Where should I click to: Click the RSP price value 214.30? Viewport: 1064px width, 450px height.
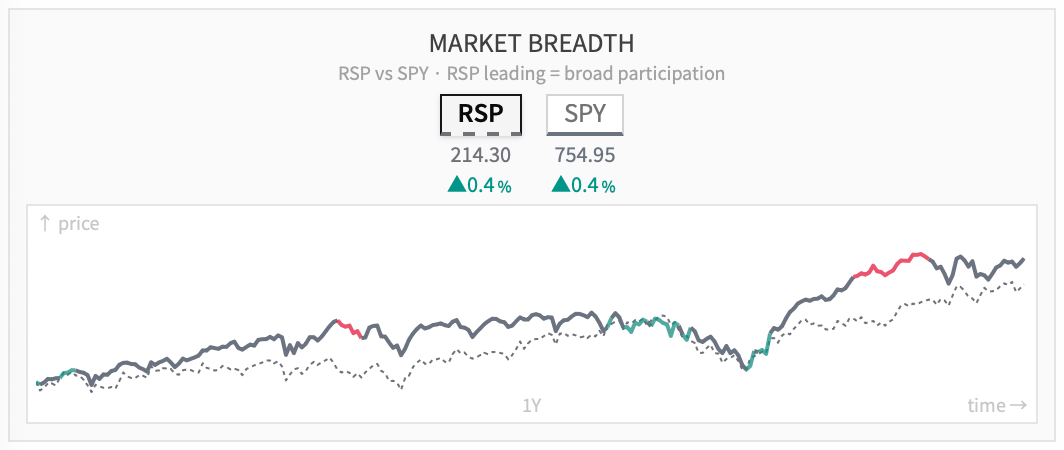tap(480, 155)
